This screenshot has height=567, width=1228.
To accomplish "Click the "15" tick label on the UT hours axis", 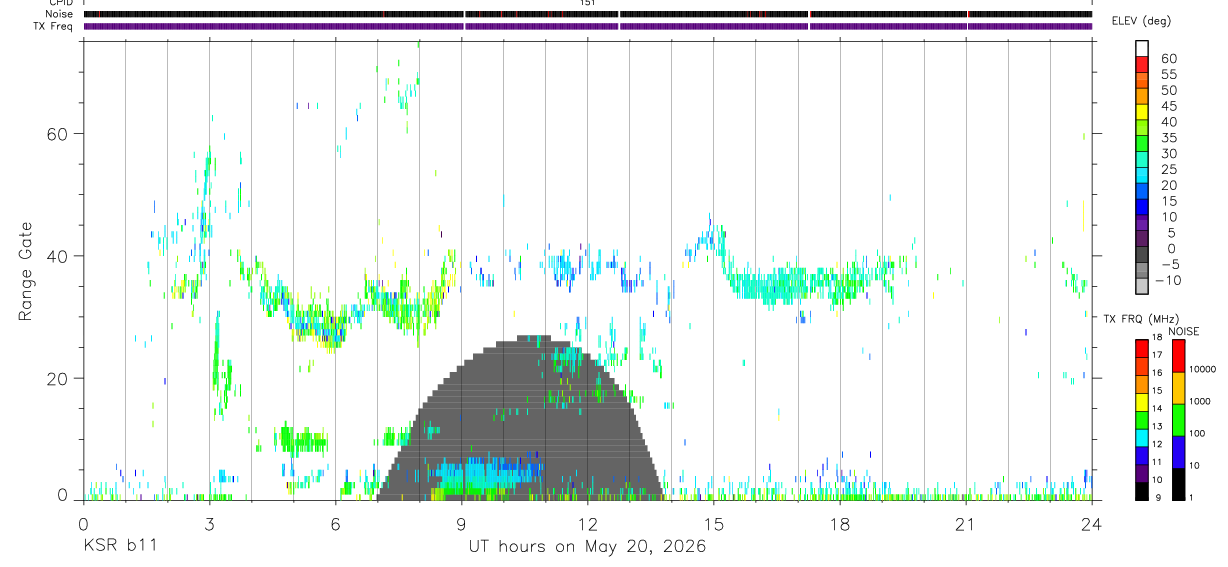I will (x=713, y=523).
